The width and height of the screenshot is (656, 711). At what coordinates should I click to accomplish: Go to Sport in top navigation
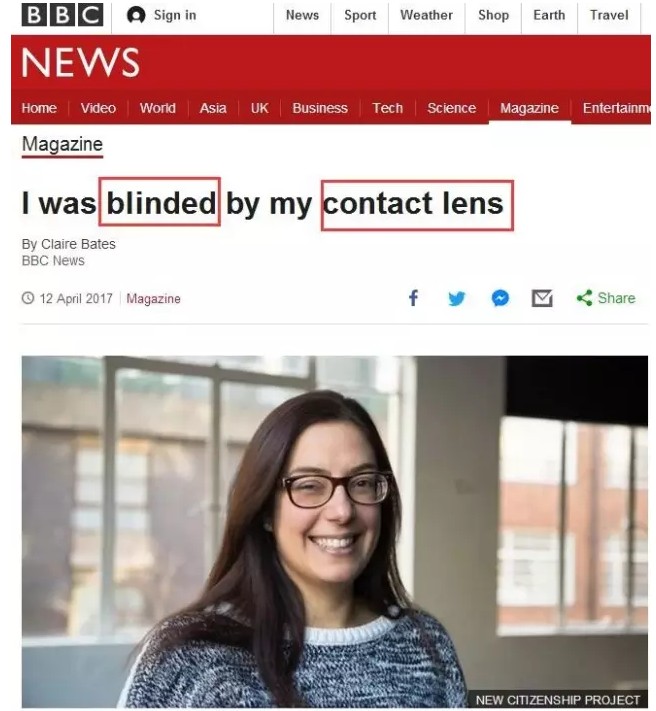point(360,15)
